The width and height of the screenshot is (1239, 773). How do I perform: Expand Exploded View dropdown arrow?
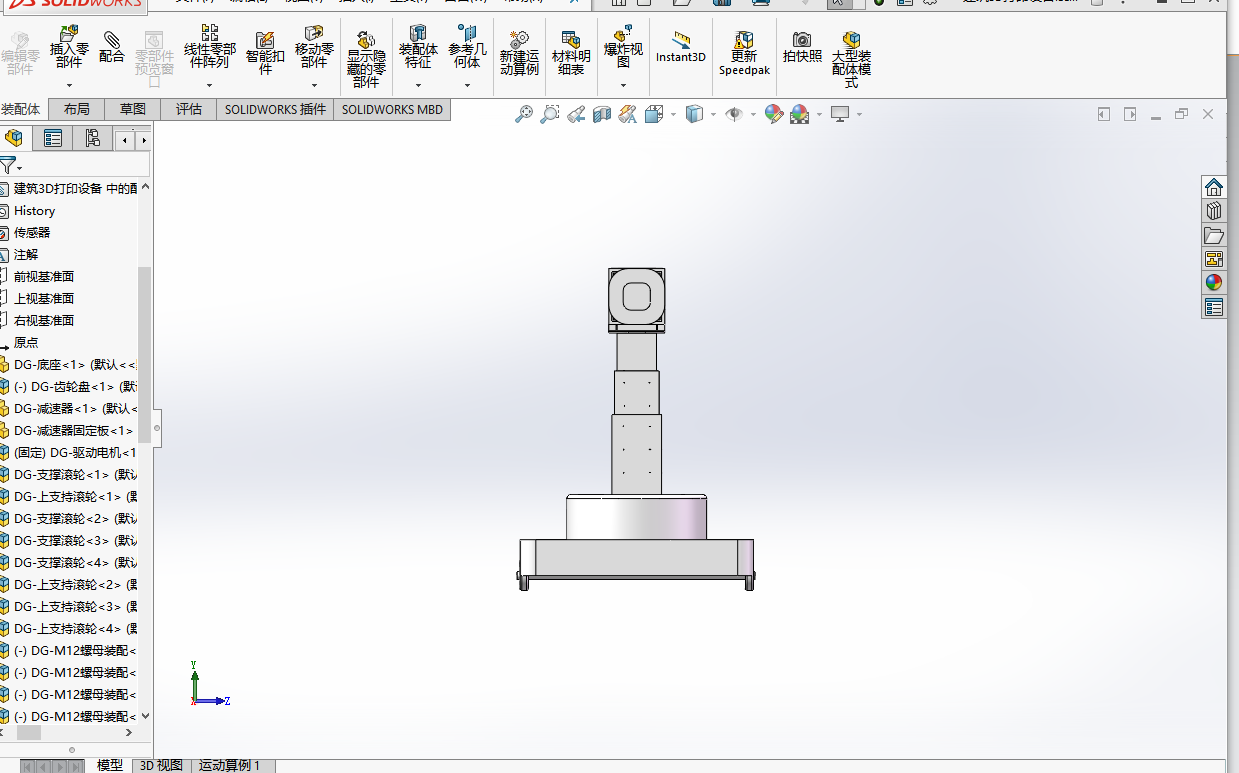[623, 85]
